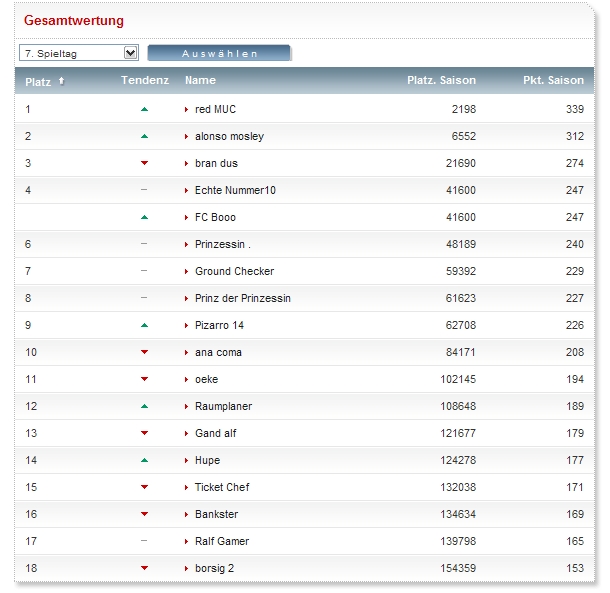Click the green up arrow beside red MUC
The width and height of the screenshot is (610, 593).
click(144, 109)
